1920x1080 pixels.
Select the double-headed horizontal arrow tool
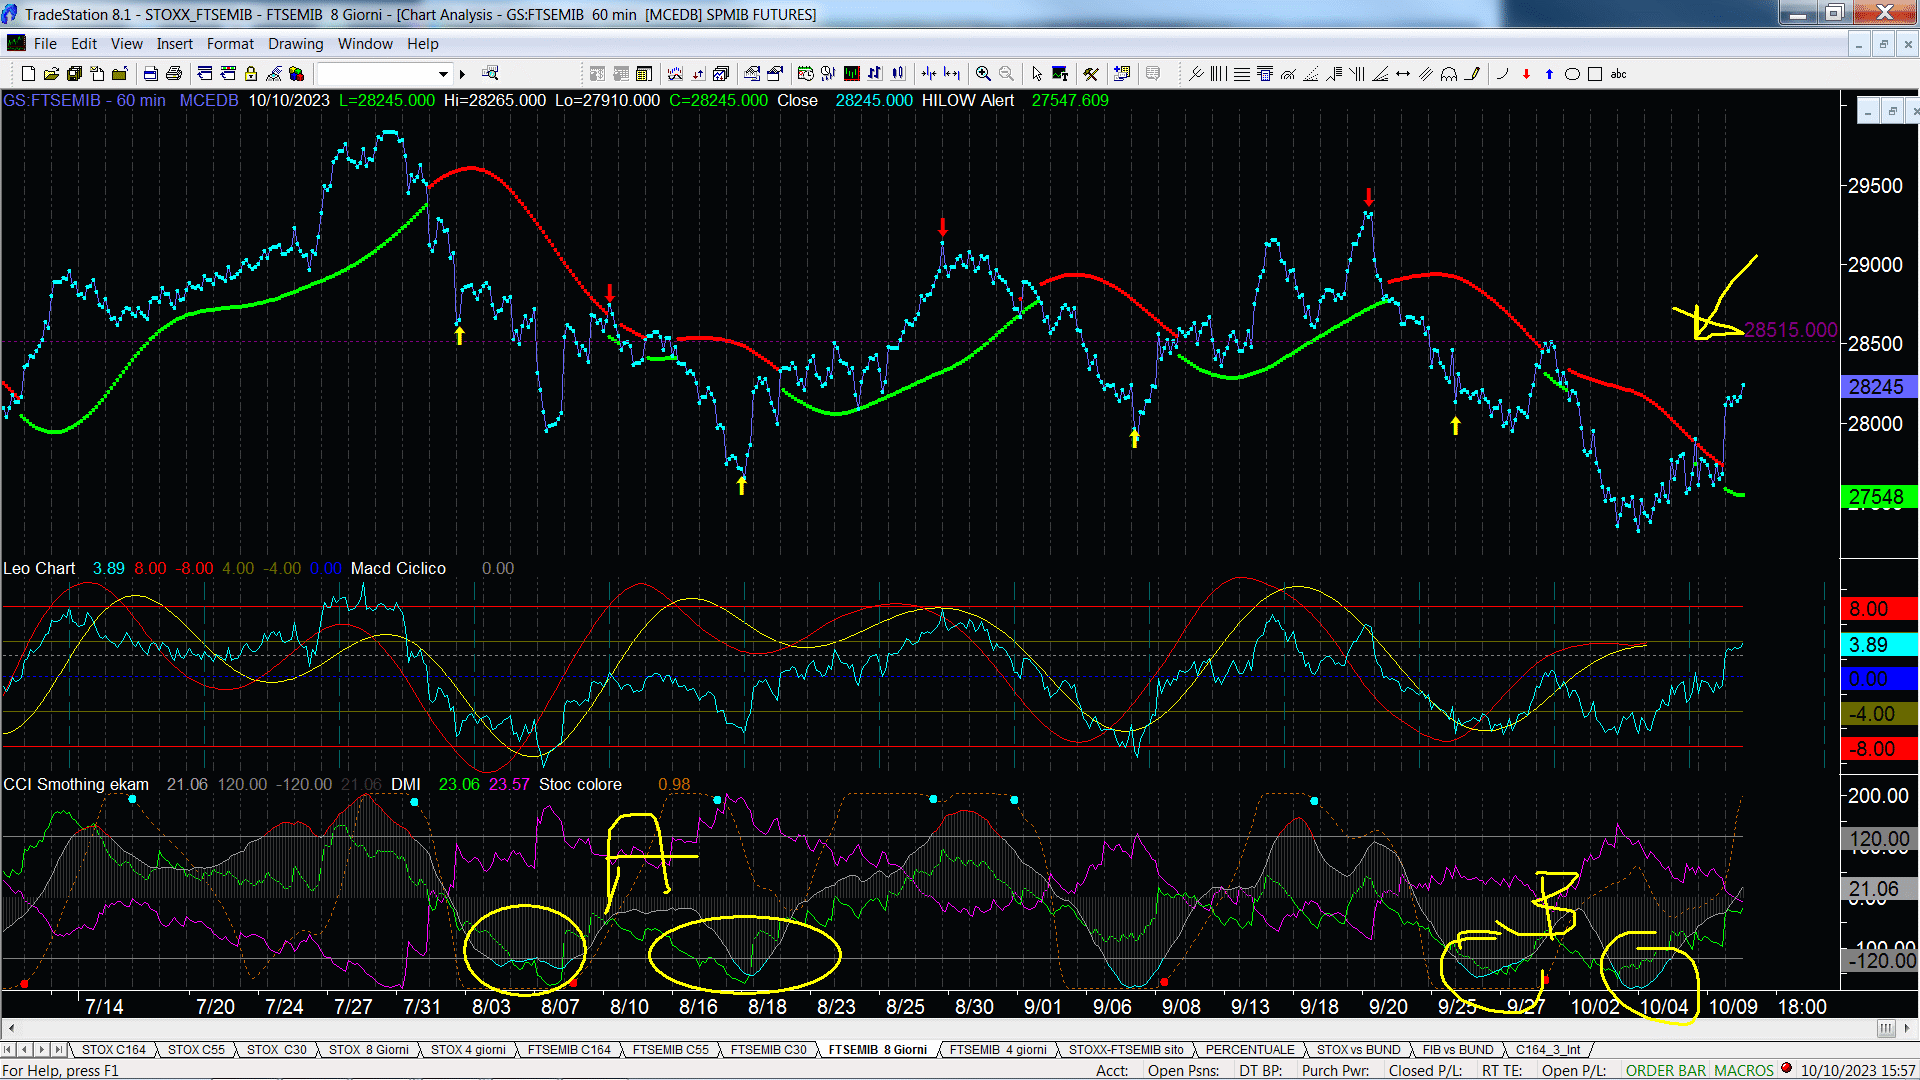(x=1403, y=74)
